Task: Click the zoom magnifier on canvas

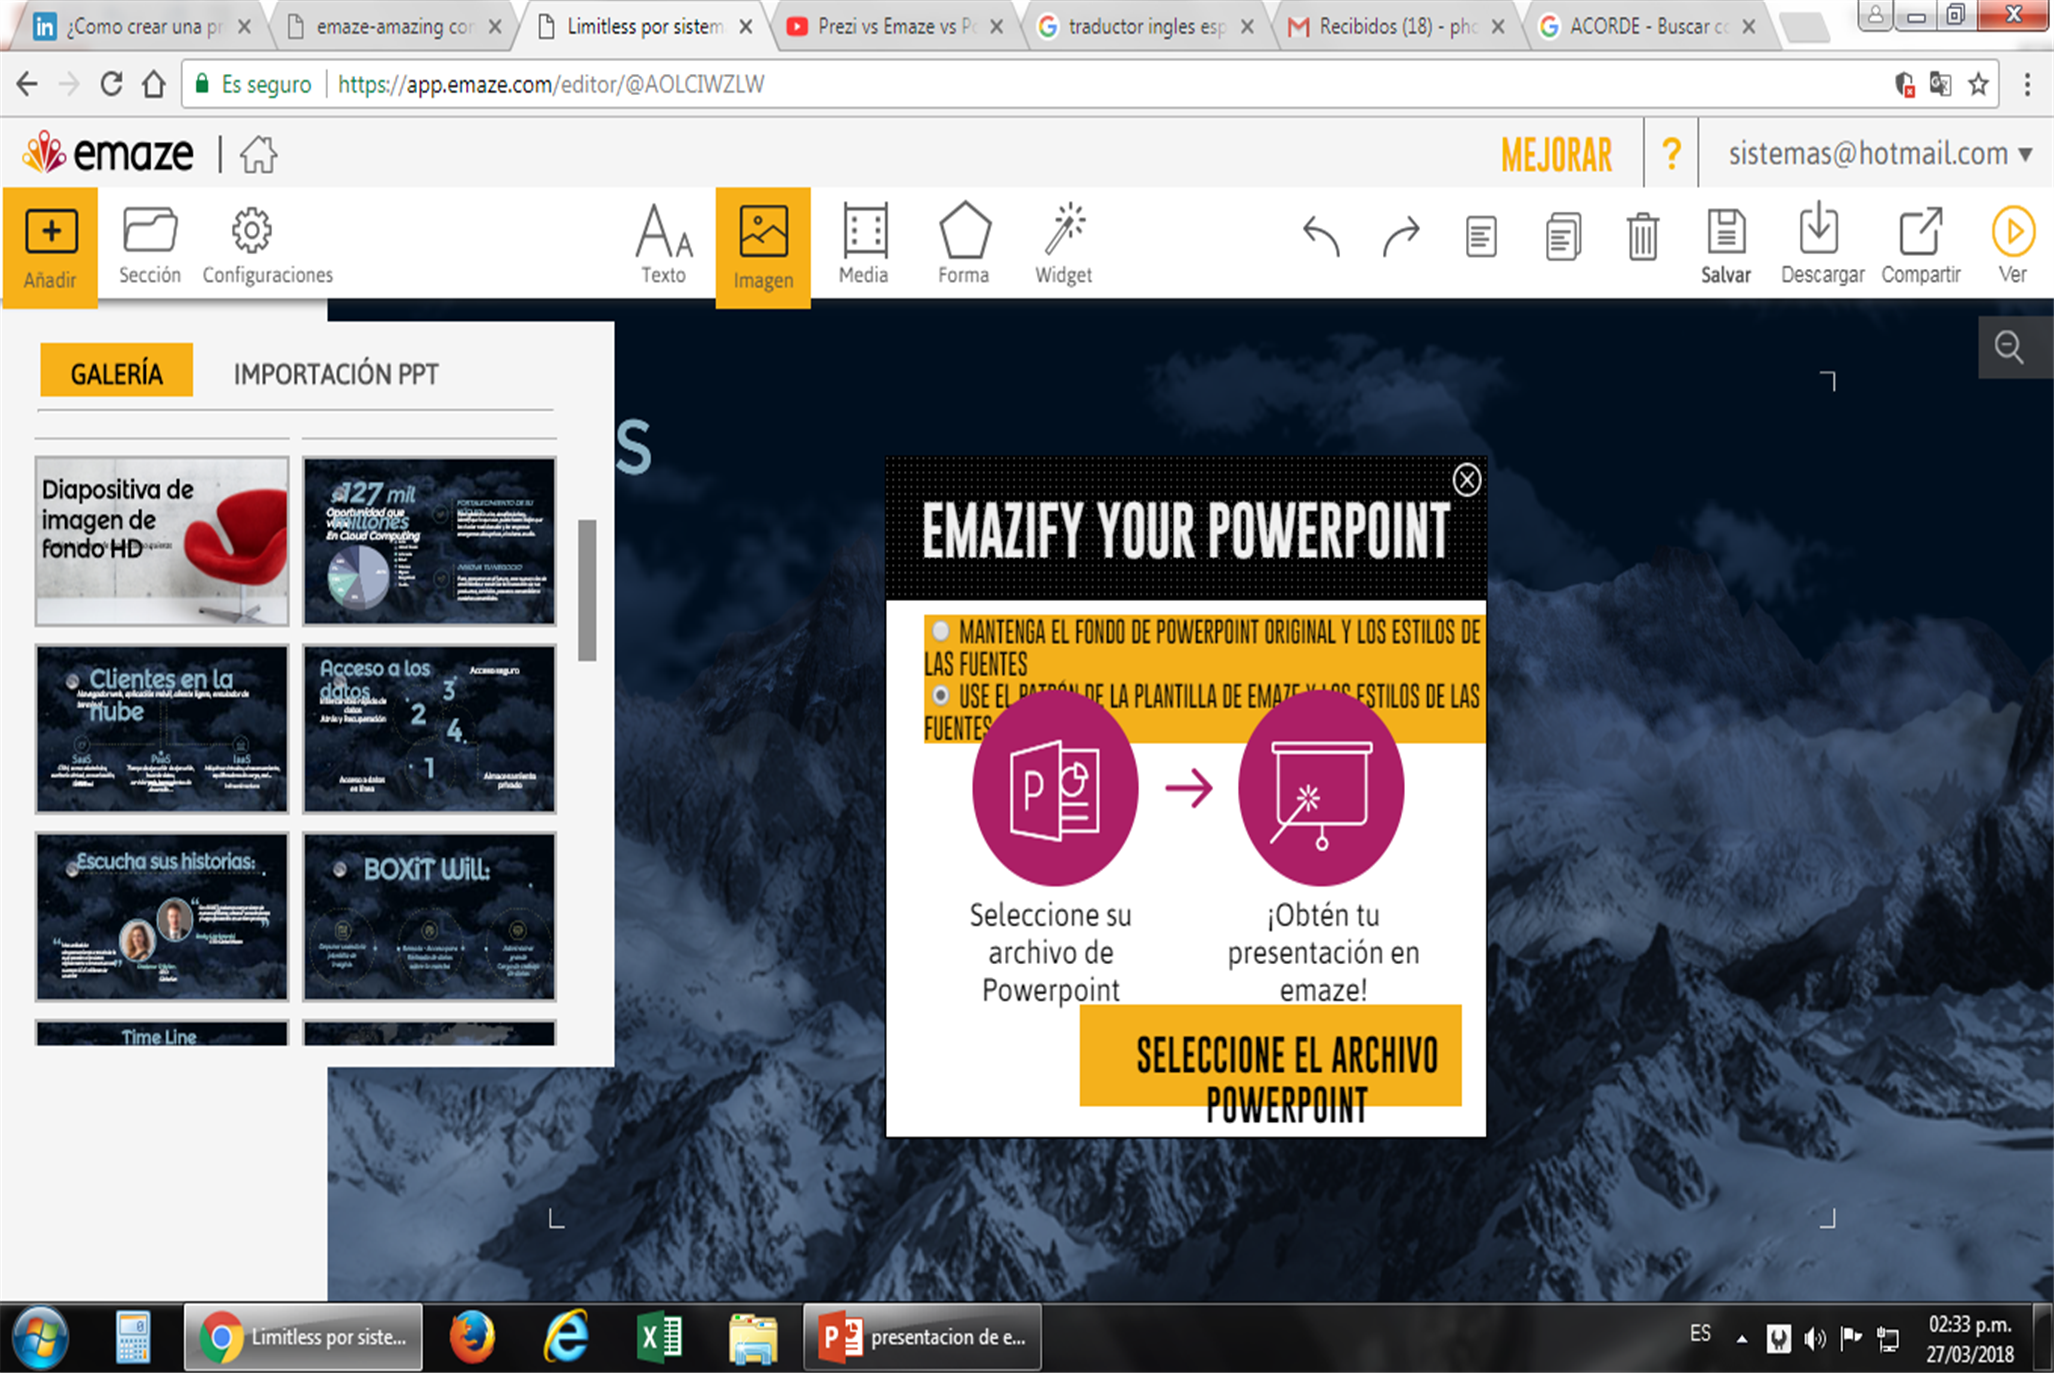Action: coord(2009,347)
